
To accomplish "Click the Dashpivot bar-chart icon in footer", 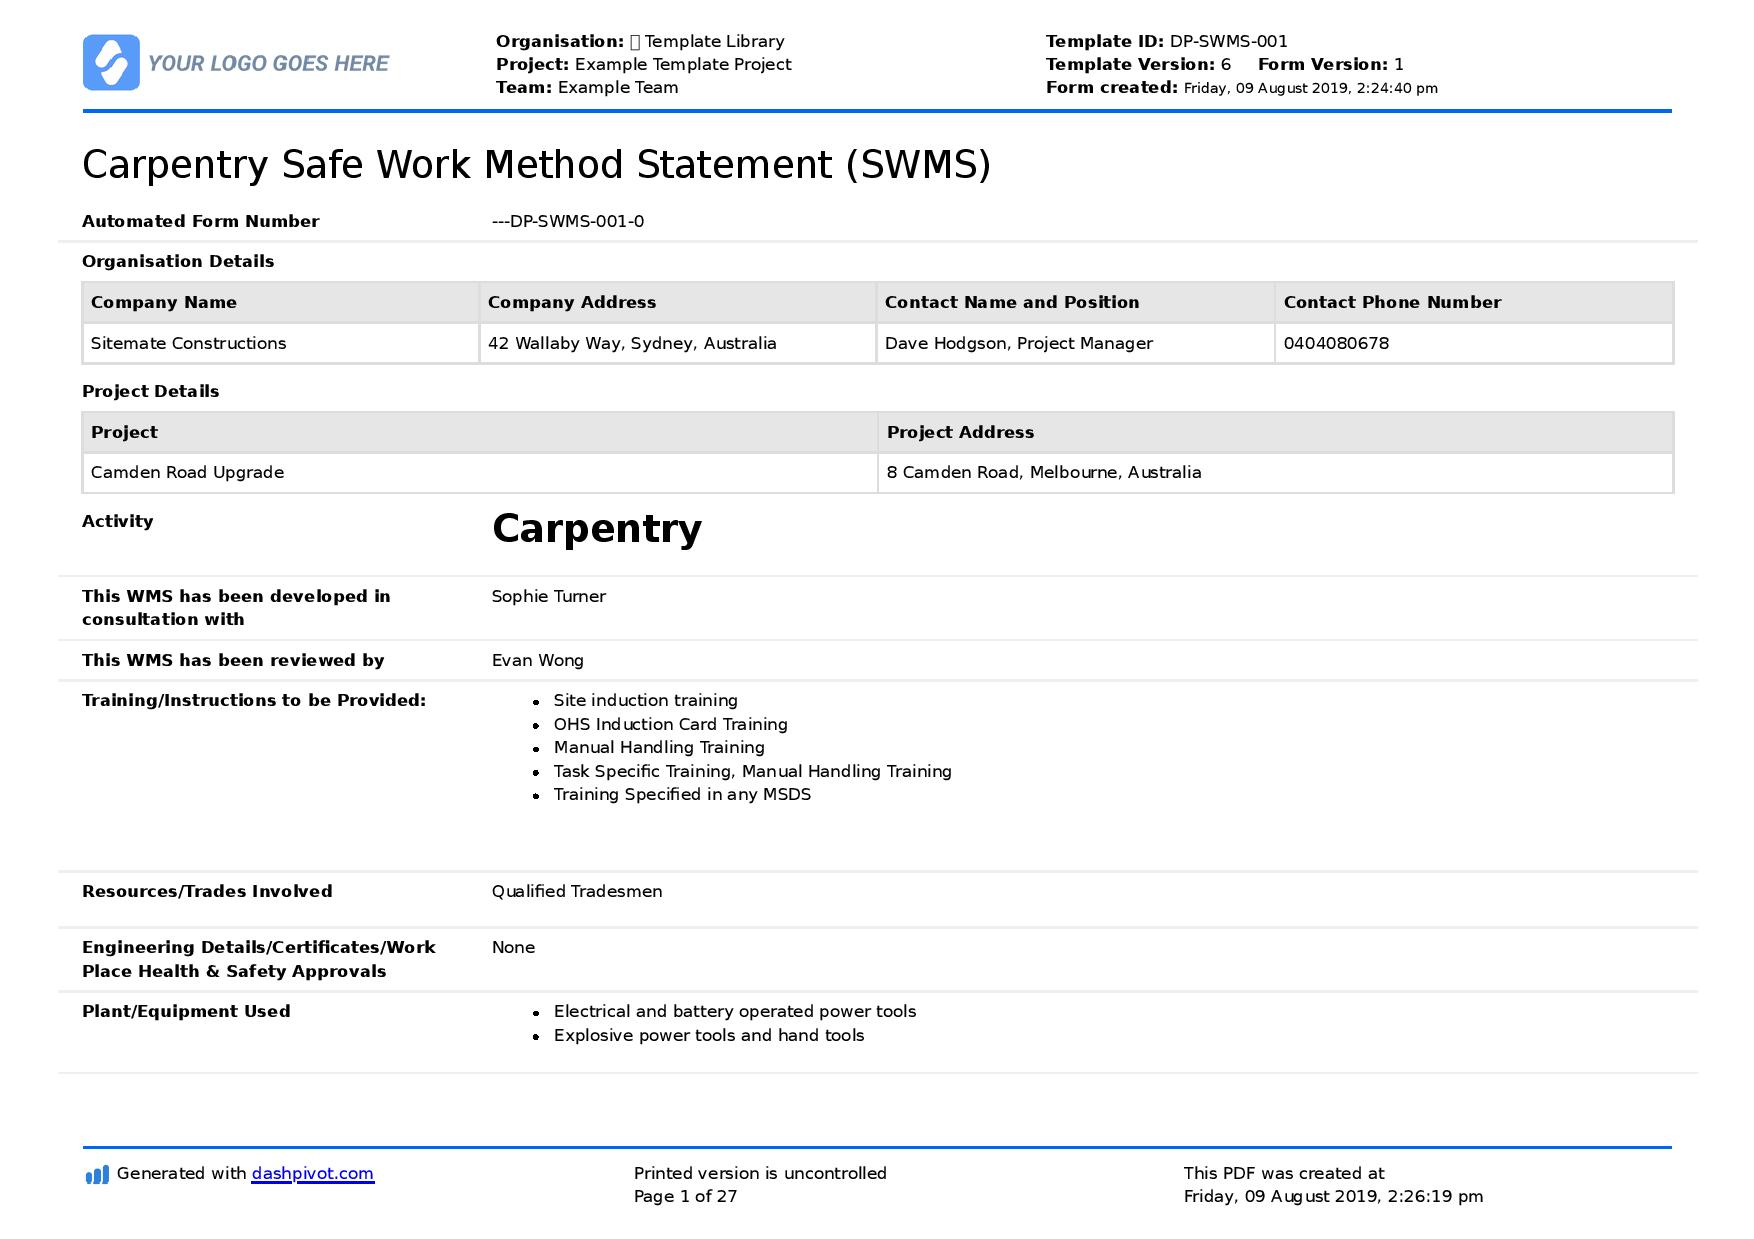I will tap(97, 1175).
